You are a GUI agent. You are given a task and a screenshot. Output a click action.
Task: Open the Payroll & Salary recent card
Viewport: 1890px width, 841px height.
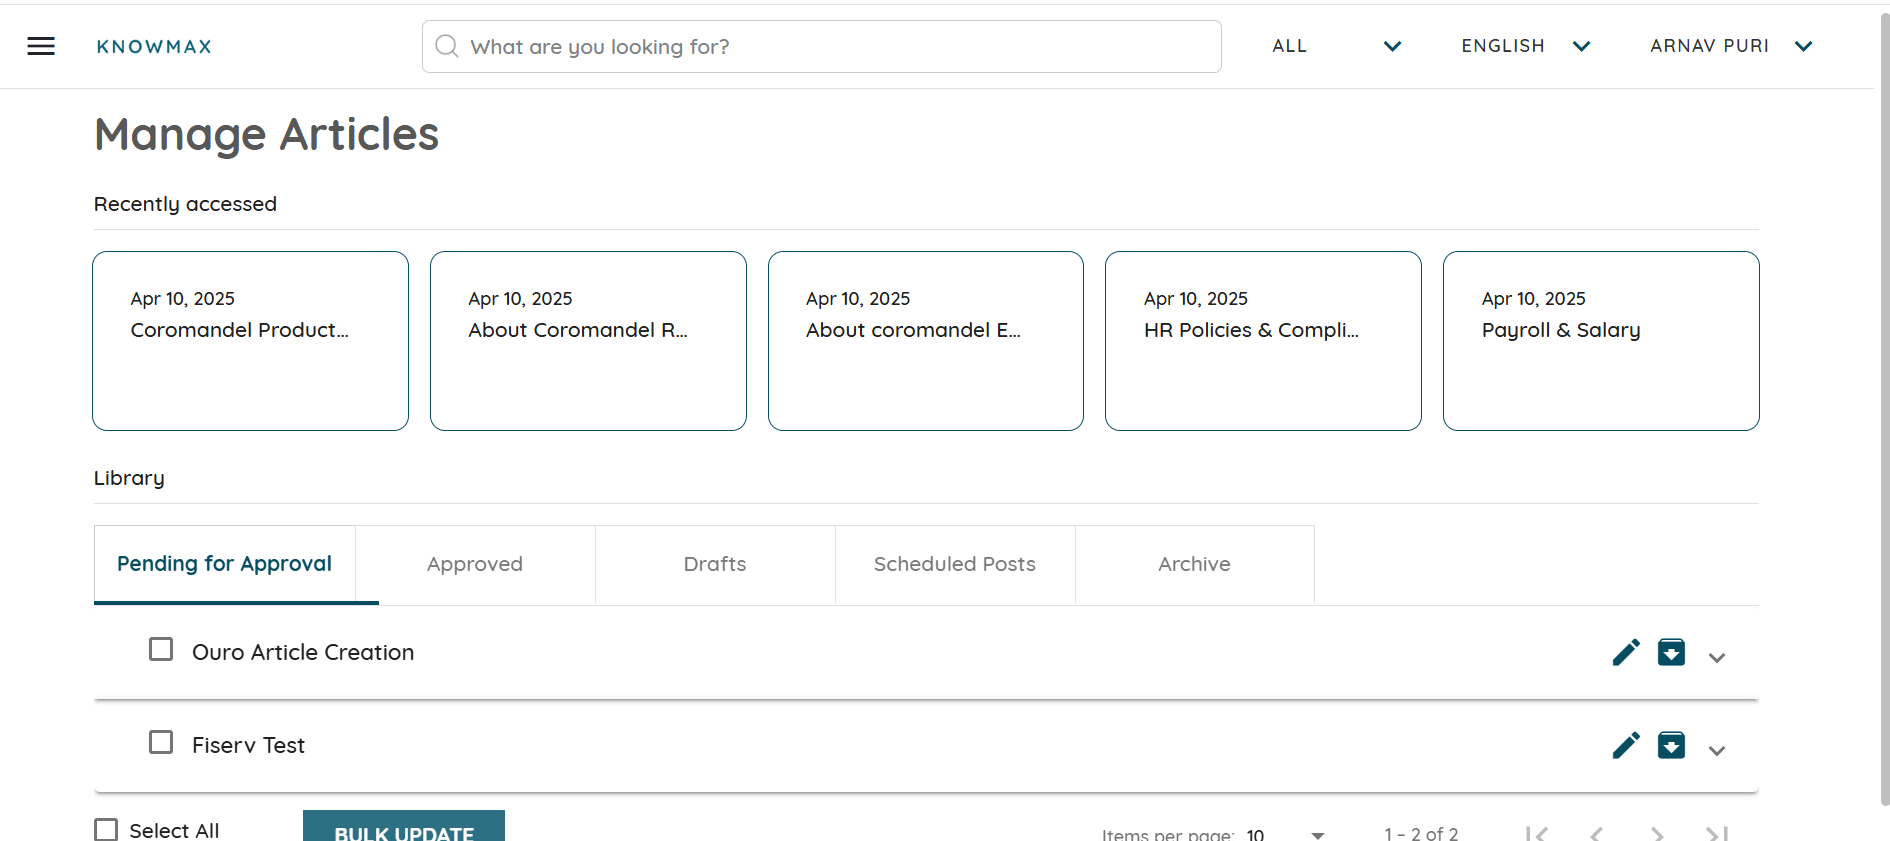(1600, 340)
